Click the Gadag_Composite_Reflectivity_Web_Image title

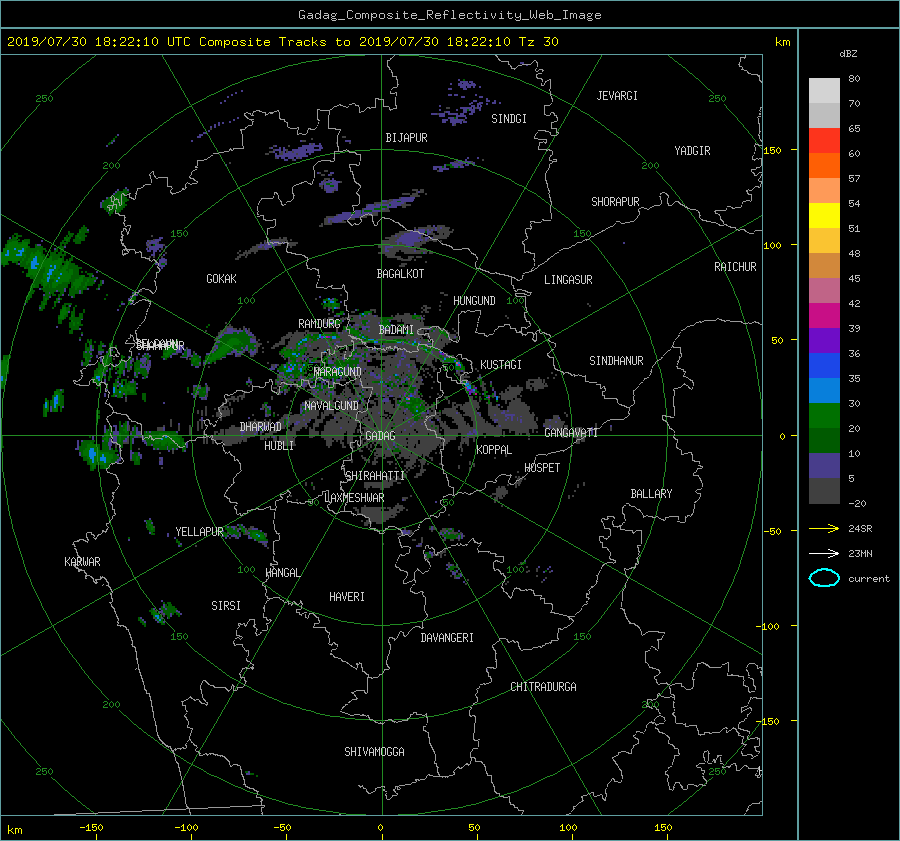click(449, 15)
